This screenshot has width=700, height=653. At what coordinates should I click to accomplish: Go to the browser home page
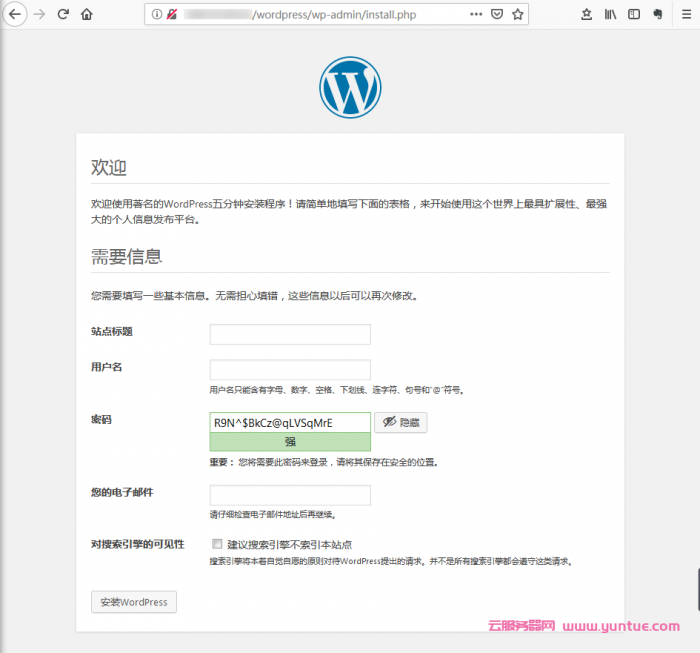click(x=87, y=14)
